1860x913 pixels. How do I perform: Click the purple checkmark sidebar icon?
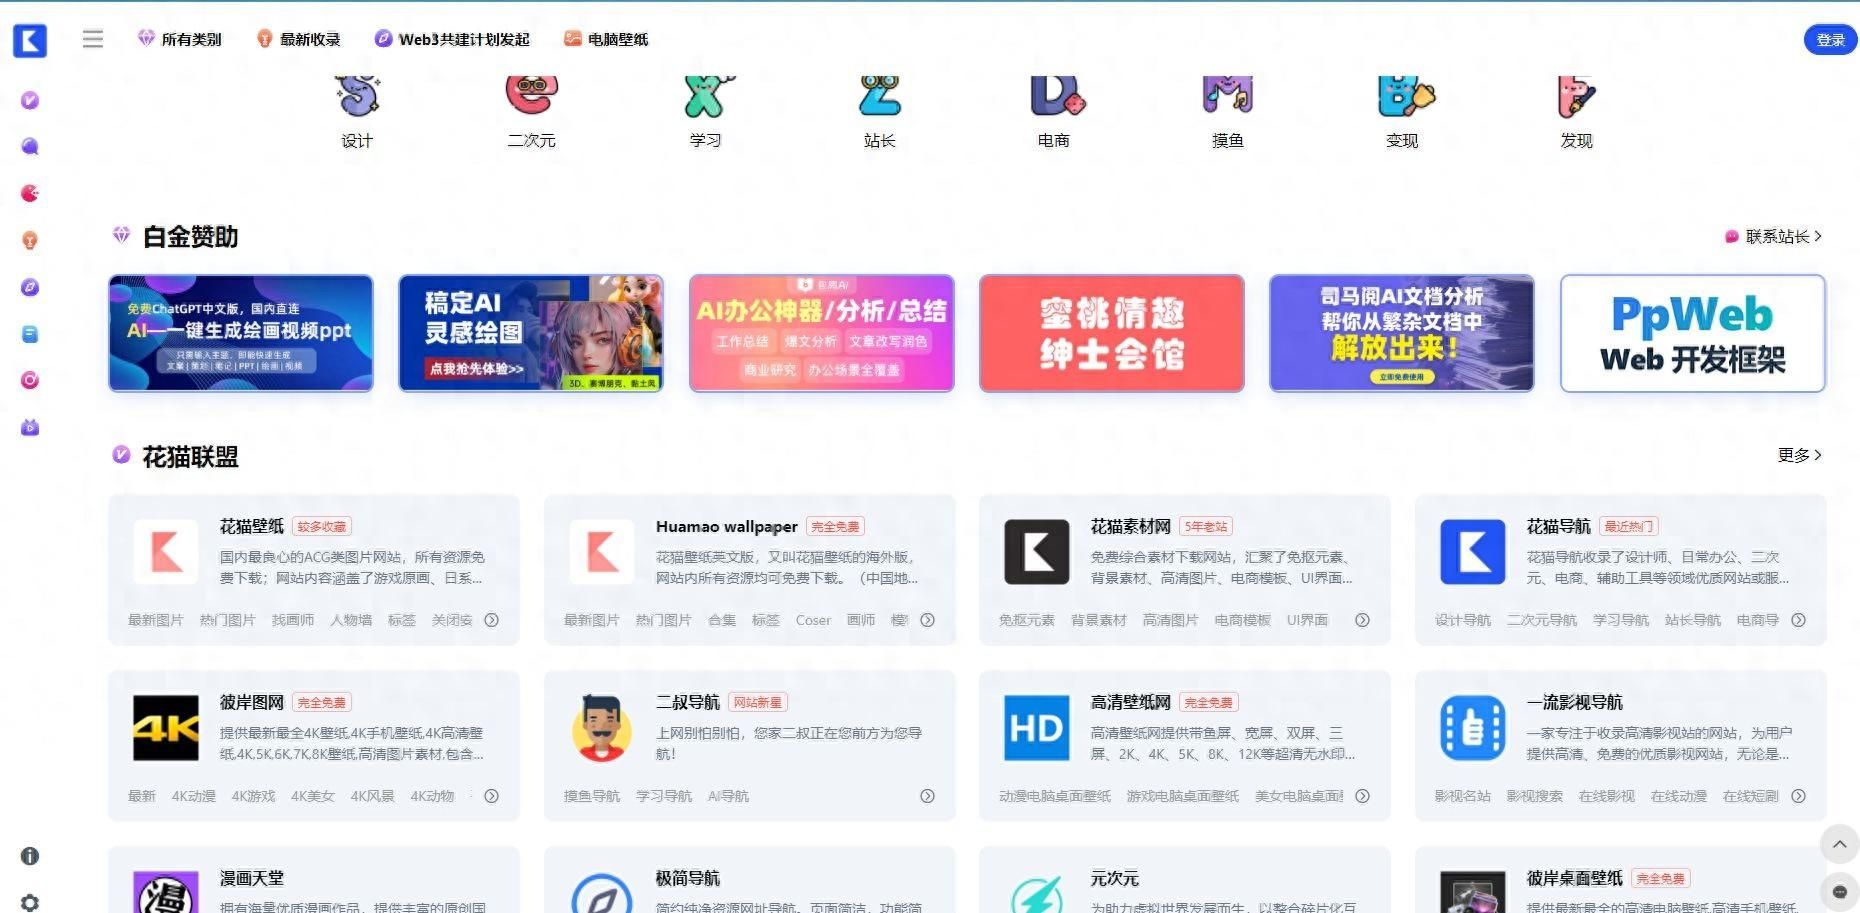(x=30, y=100)
